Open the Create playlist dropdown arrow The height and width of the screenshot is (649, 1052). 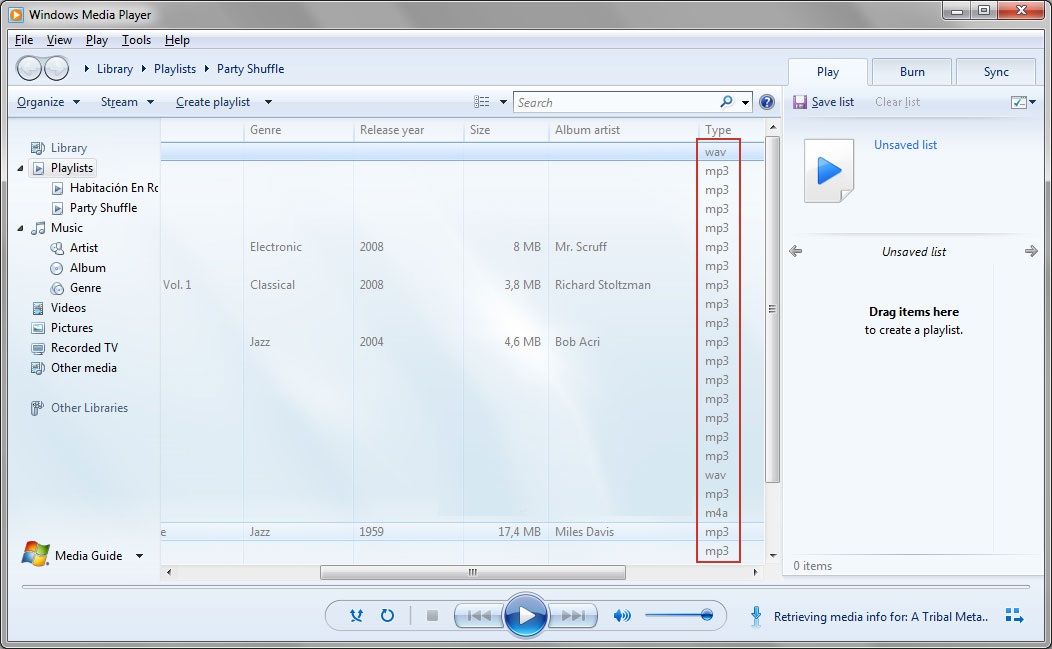[268, 102]
